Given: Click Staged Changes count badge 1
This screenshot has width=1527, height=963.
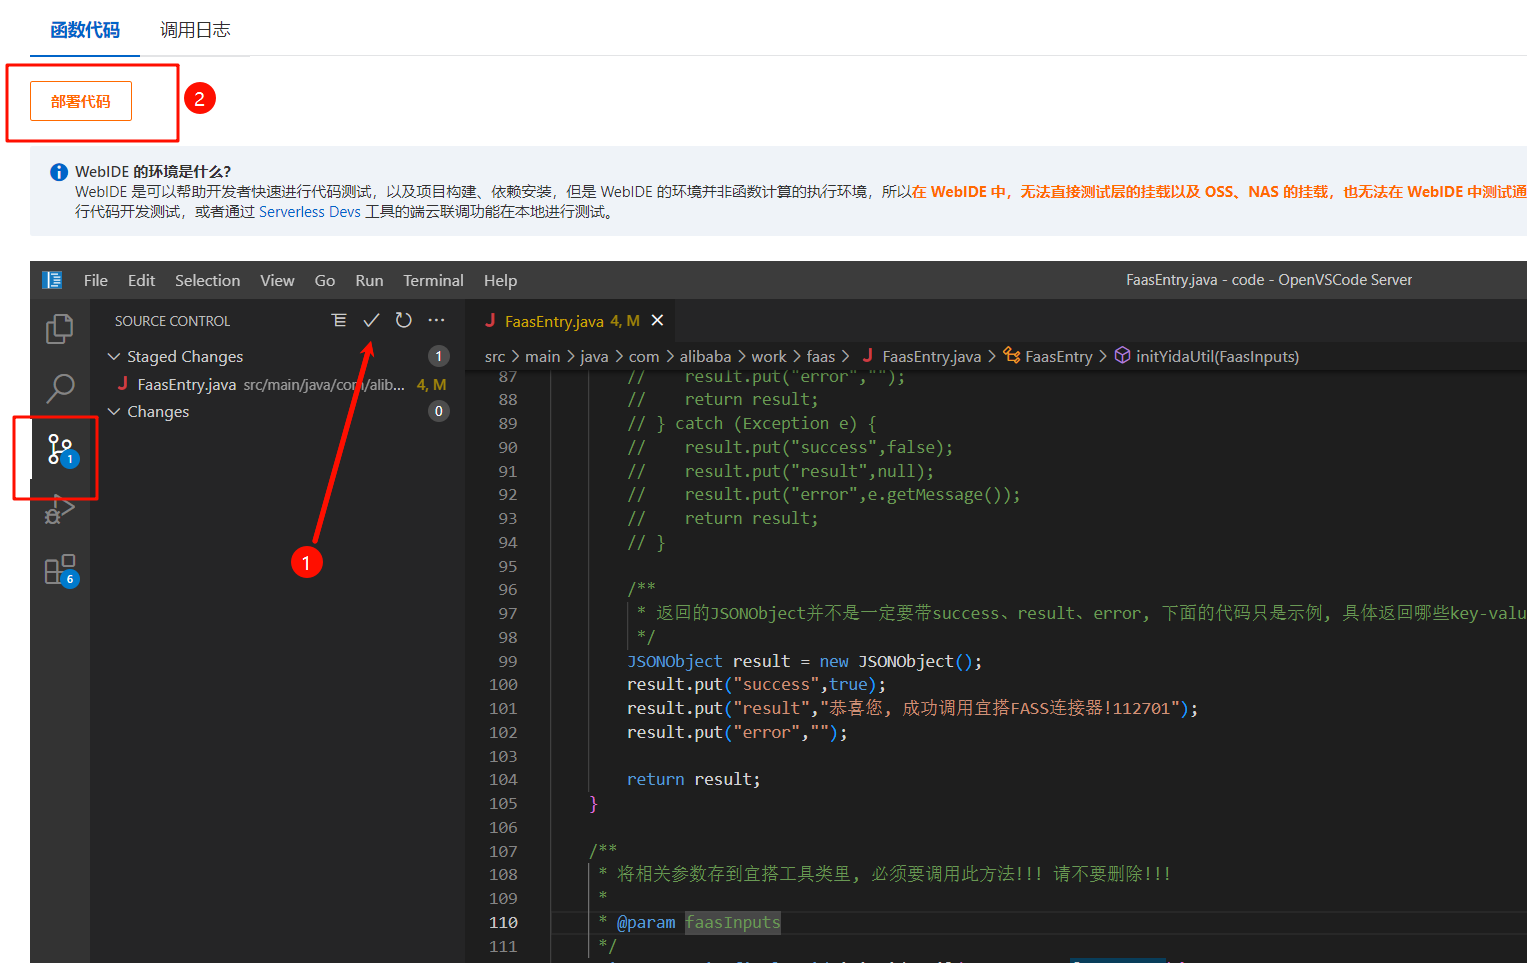Looking at the screenshot, I should click(x=438, y=356).
